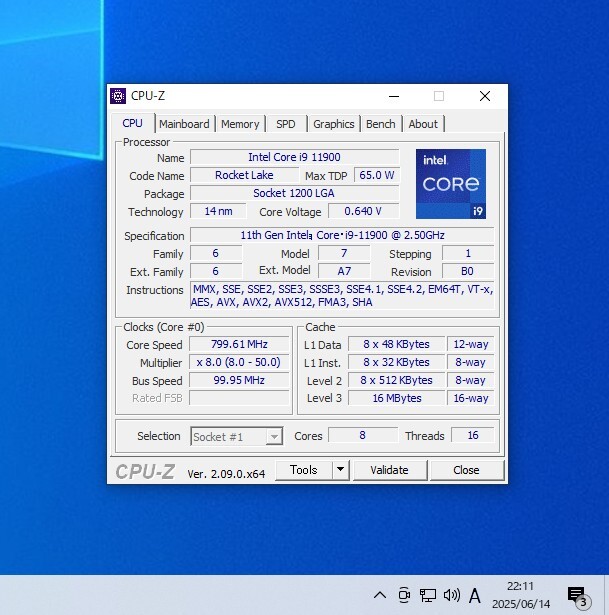Click the Multiplier value 'x 8.0 (8.0 - 50.0)'
This screenshot has height=615, width=609.
pos(239,362)
